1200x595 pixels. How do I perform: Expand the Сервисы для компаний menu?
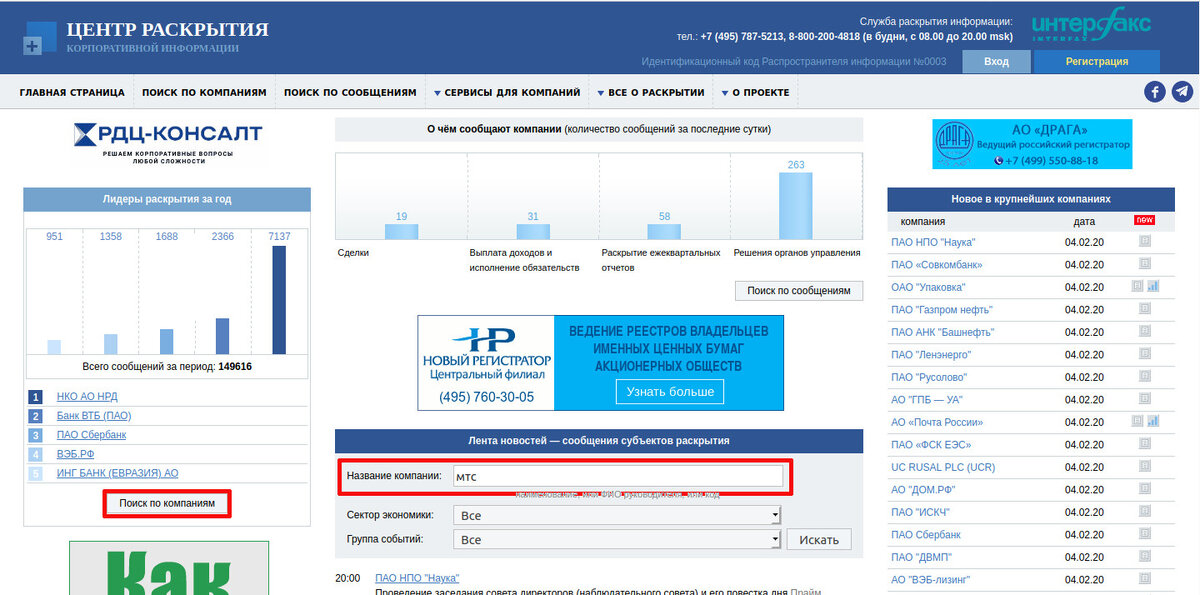click(x=507, y=92)
